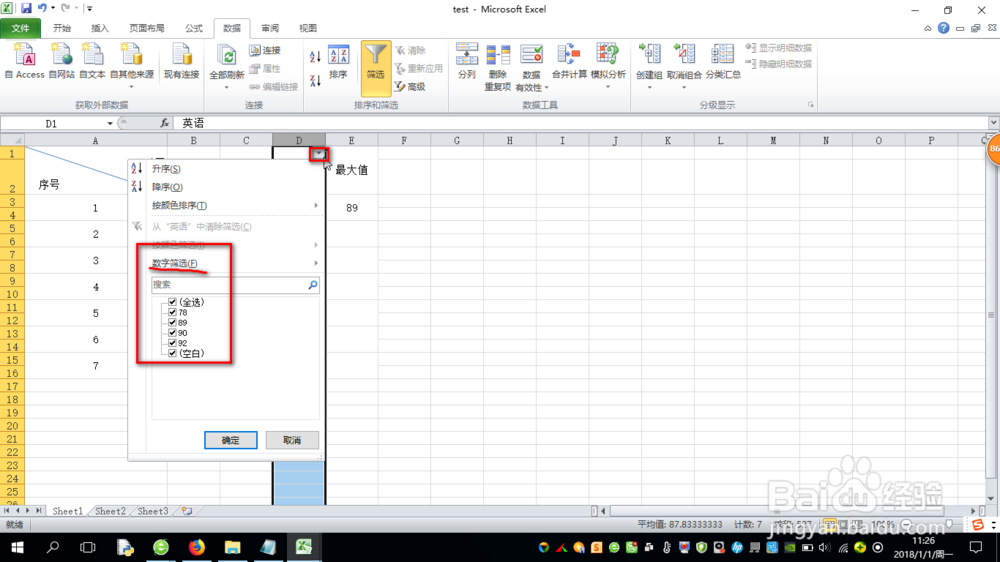Open Windows Start menu
This screenshot has width=1000, height=562.
click(x=17, y=547)
